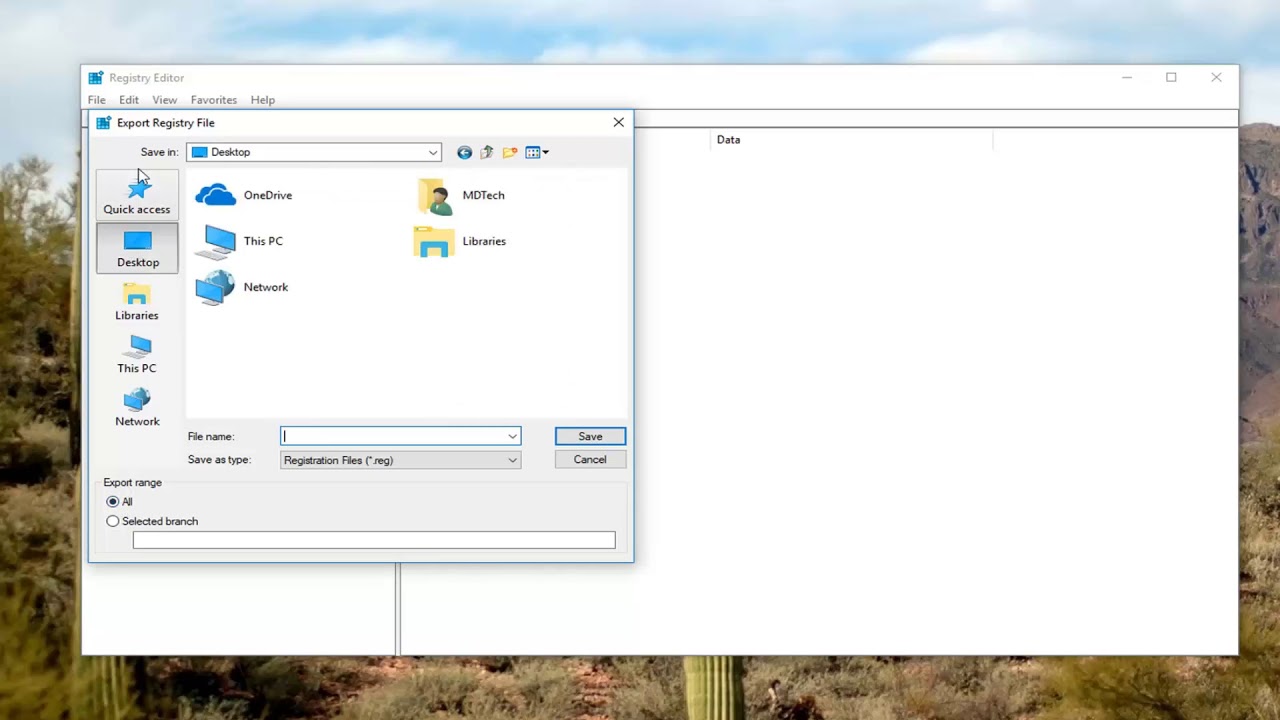This screenshot has width=1280, height=720.
Task: Click the Create New Folder icon
Action: [x=510, y=152]
